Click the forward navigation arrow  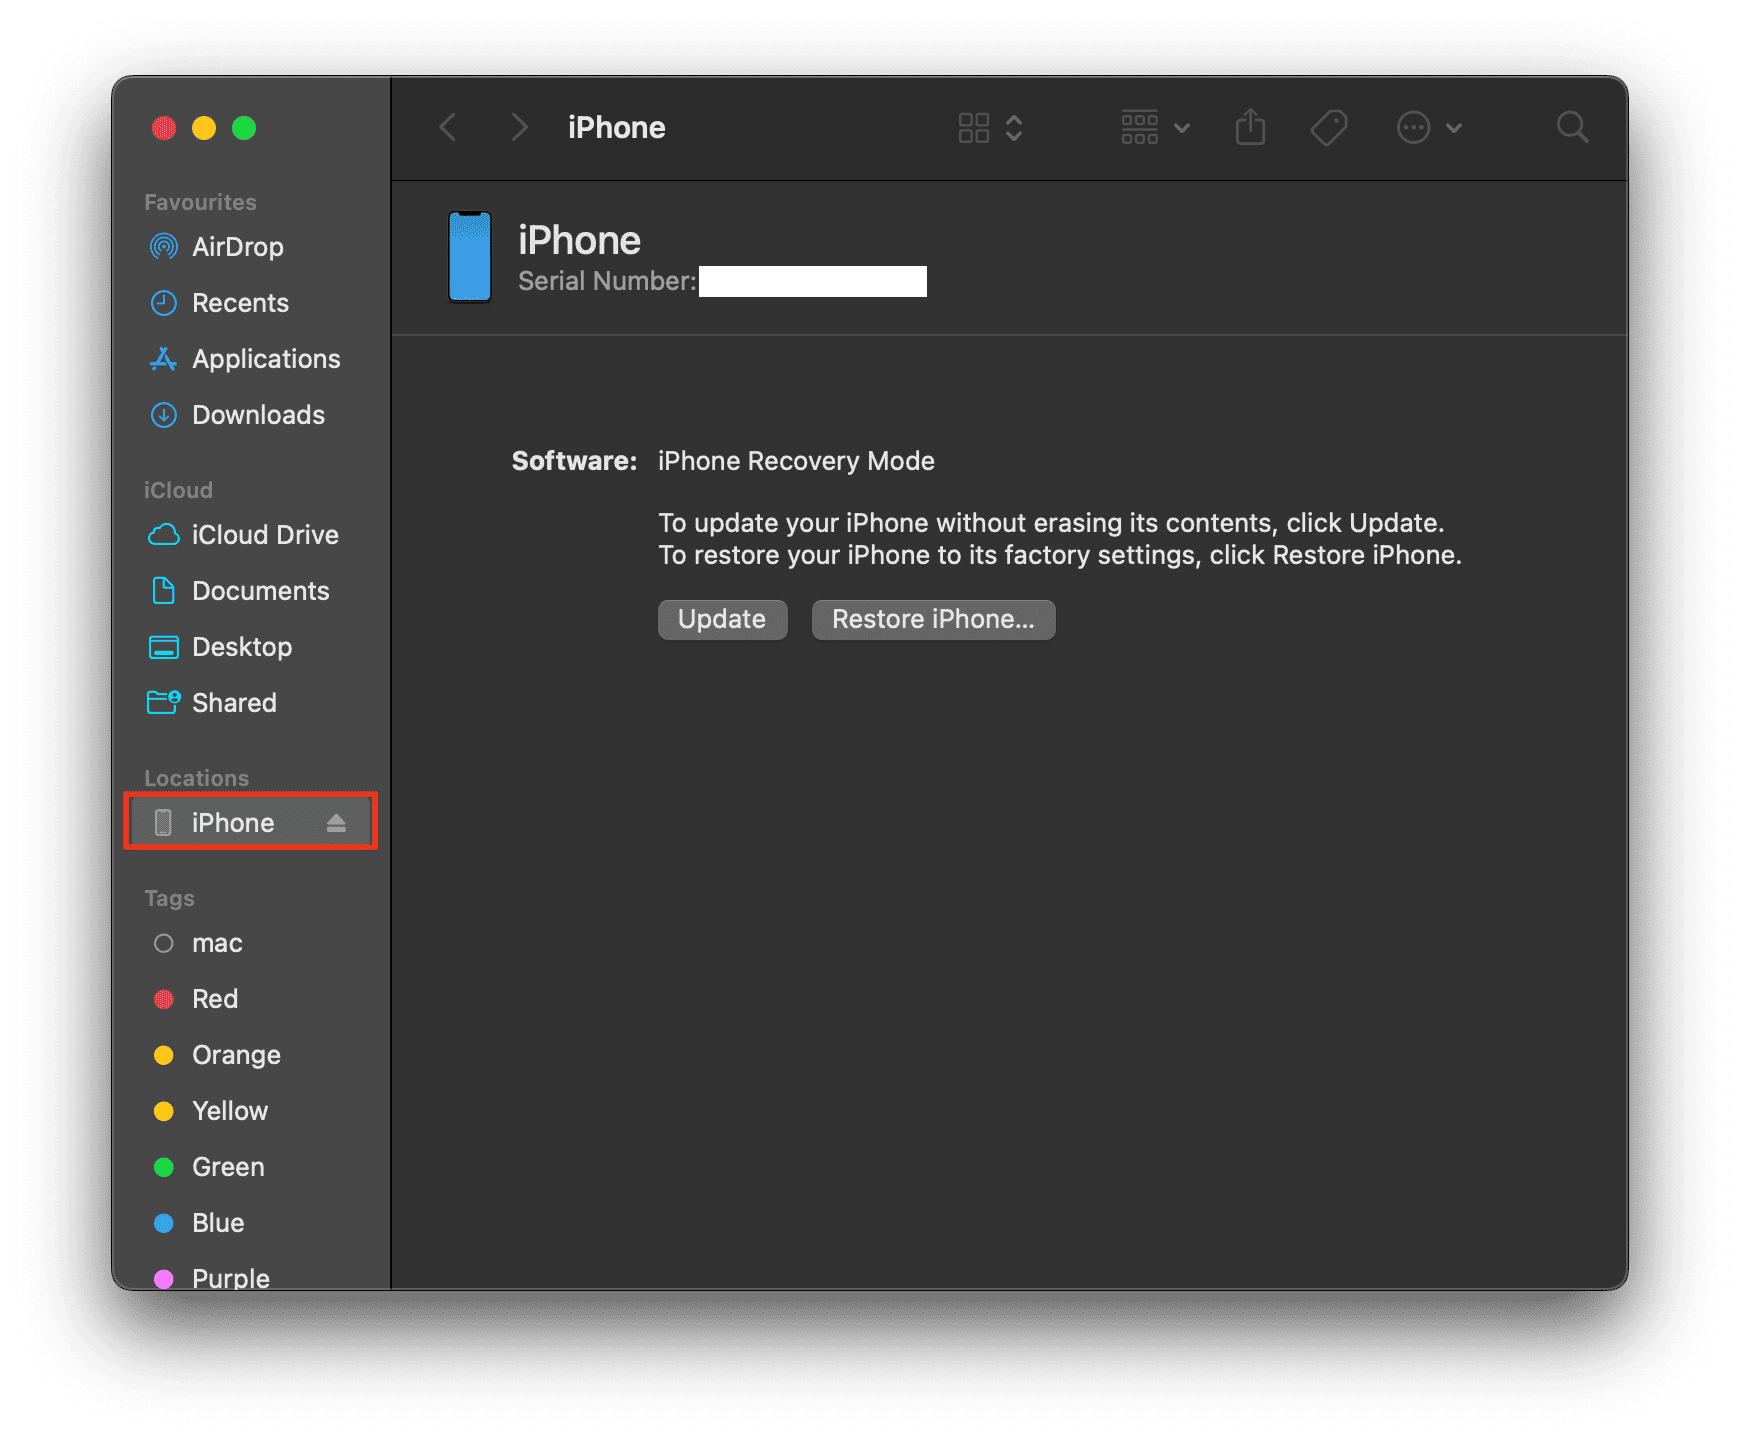tap(518, 128)
